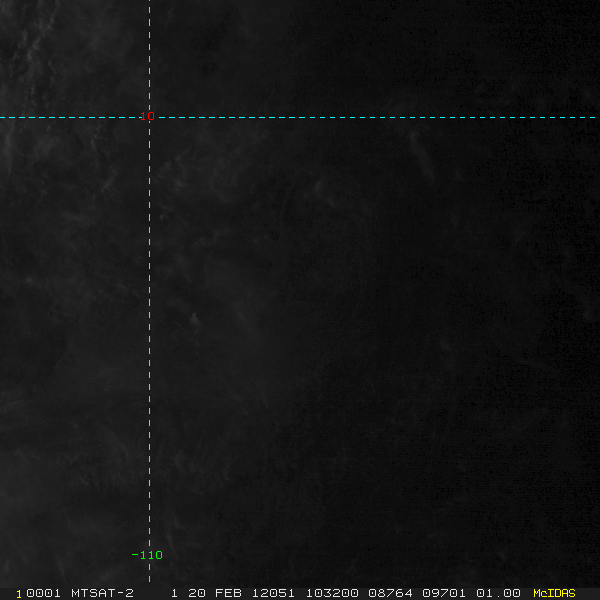Click the 103200 time value

332,593
